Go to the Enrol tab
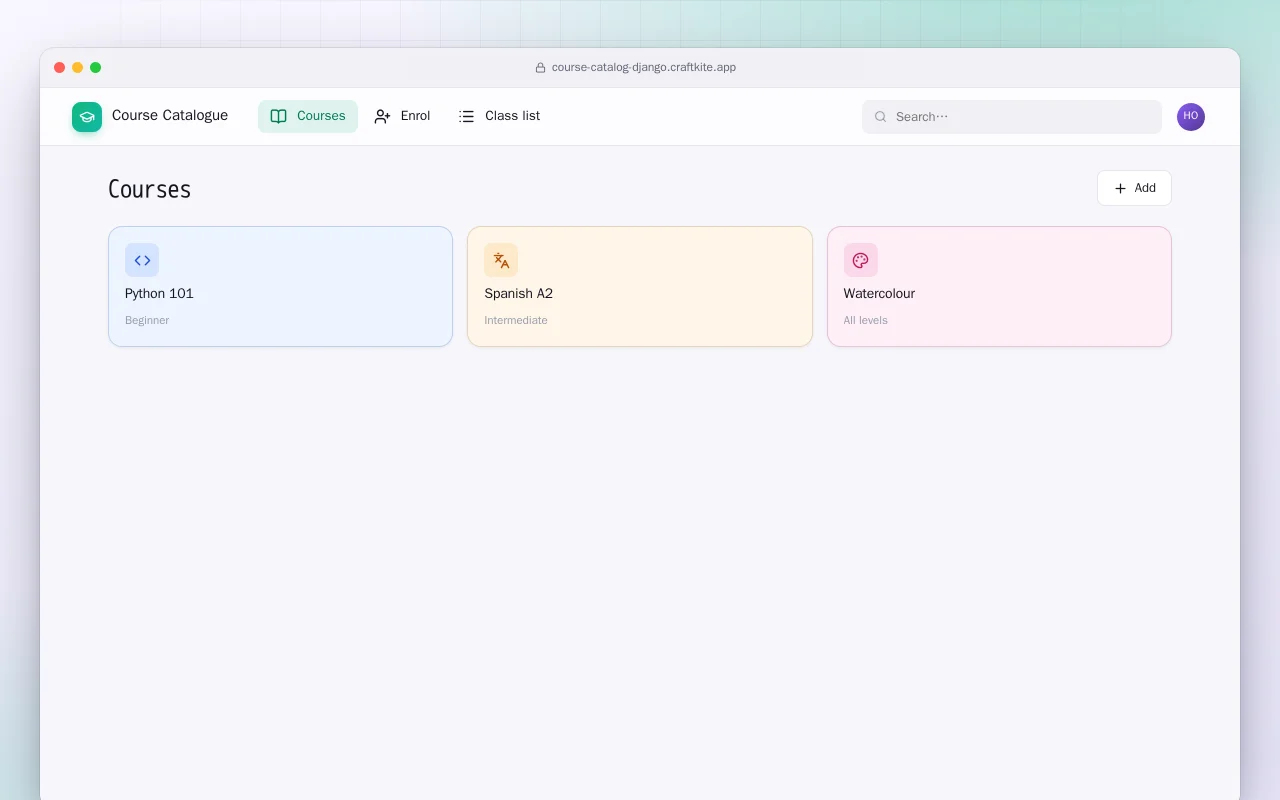Viewport: 1280px width, 800px height. point(402,116)
